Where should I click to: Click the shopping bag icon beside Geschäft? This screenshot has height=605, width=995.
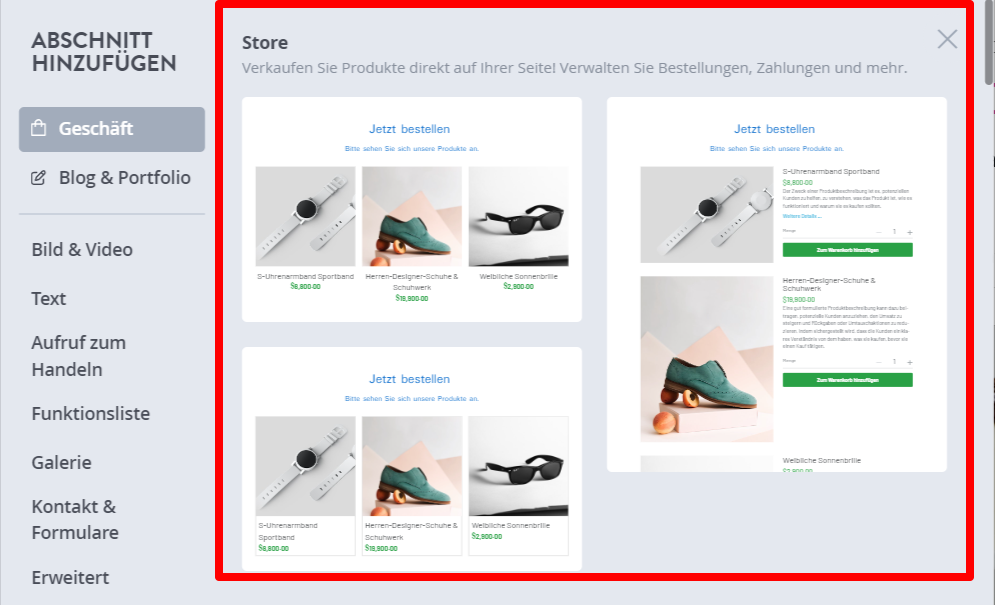tap(39, 128)
